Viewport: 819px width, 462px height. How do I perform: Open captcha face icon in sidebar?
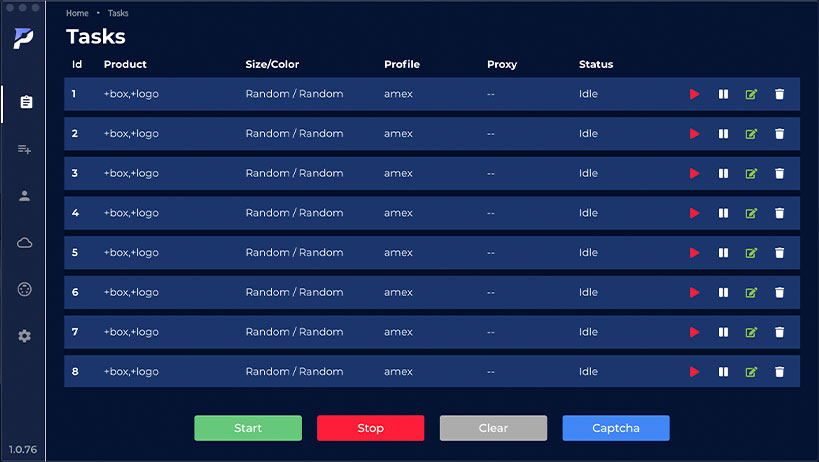tap(25, 289)
